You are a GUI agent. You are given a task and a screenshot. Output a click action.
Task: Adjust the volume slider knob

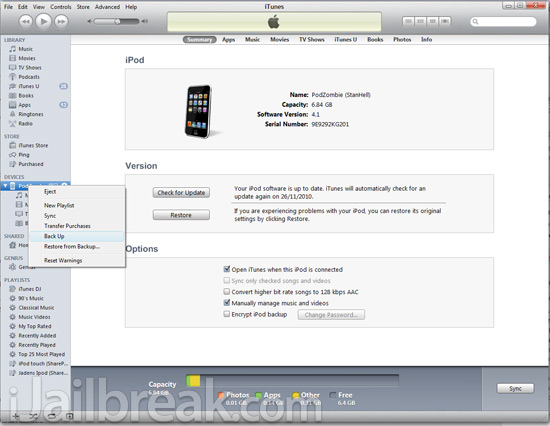118,21
